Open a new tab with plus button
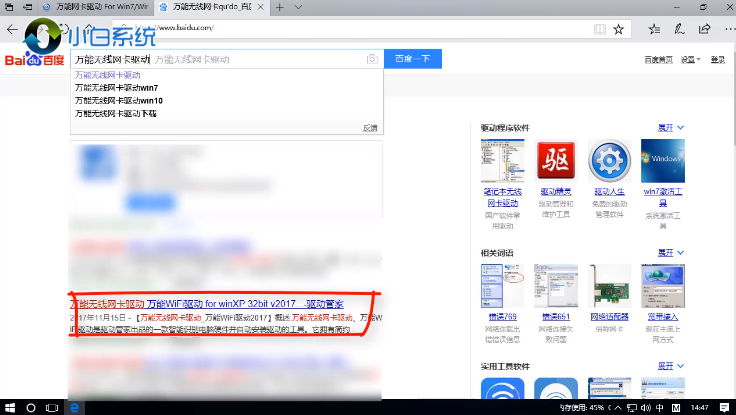The height and width of the screenshot is (415, 736). 280,7
